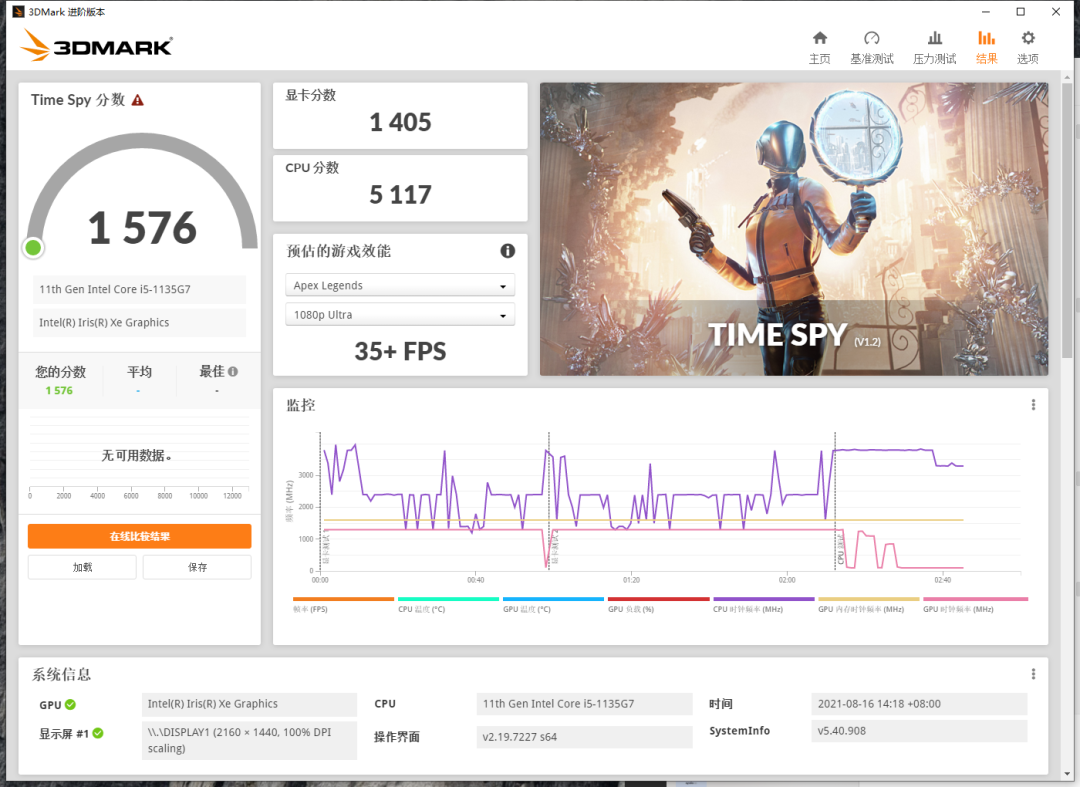Click the green check icon beside 显示屏 #1
This screenshot has width=1080, height=787.
coord(98,733)
